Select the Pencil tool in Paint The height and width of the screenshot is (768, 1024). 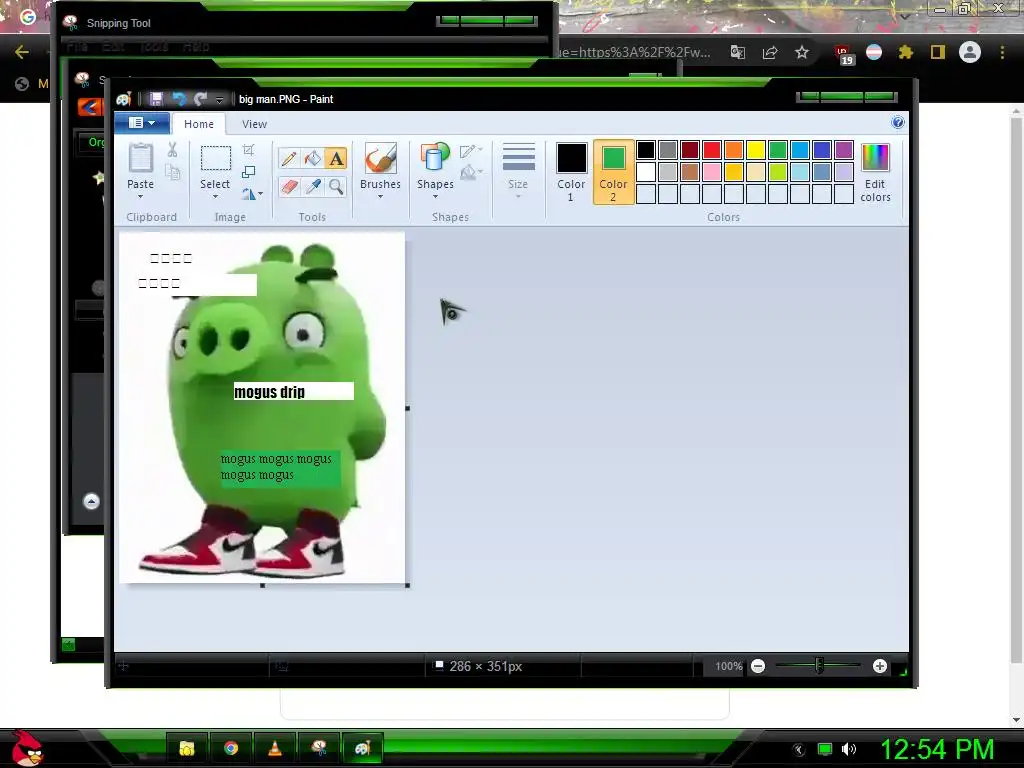tap(289, 158)
